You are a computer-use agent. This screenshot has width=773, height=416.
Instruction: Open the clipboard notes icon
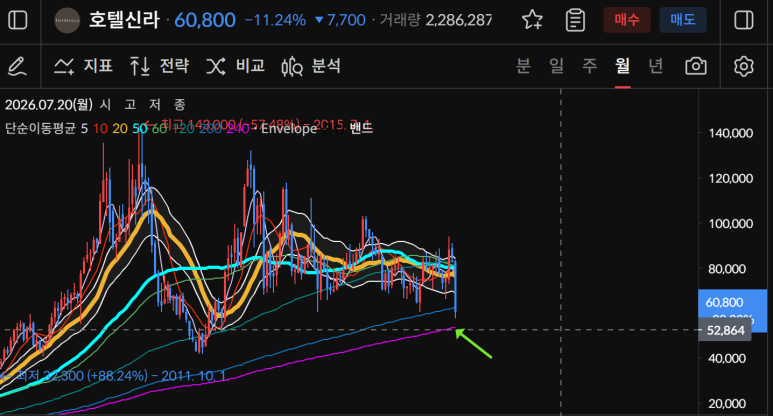tap(575, 20)
